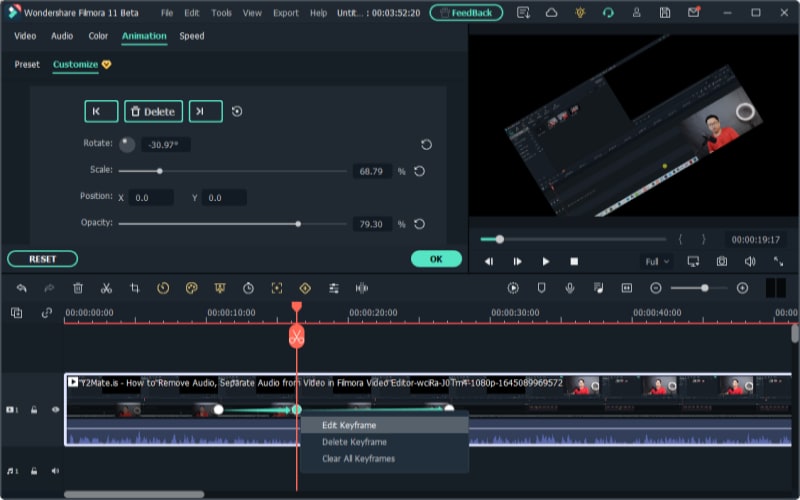Open the Edit menu
This screenshot has width=800, height=500.
click(x=192, y=13)
